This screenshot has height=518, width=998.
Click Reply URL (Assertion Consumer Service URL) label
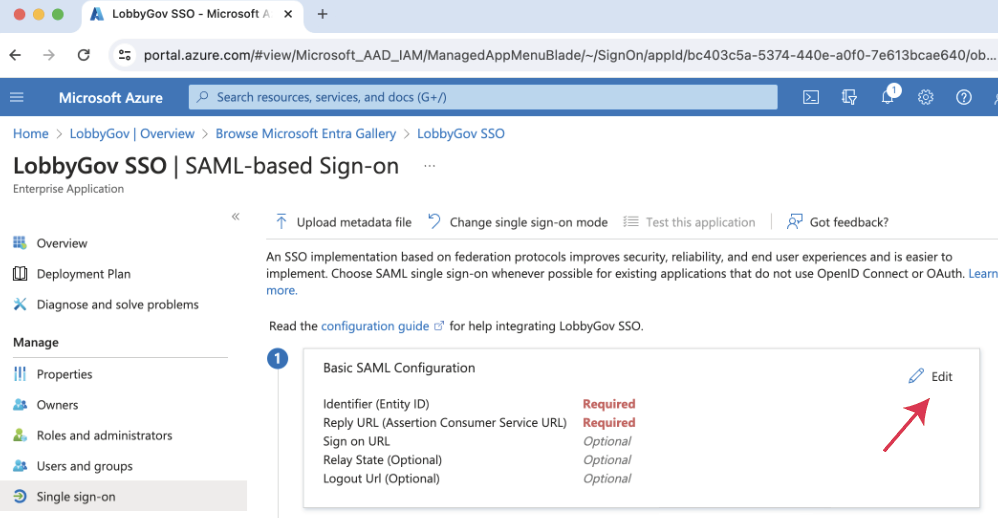point(444,423)
